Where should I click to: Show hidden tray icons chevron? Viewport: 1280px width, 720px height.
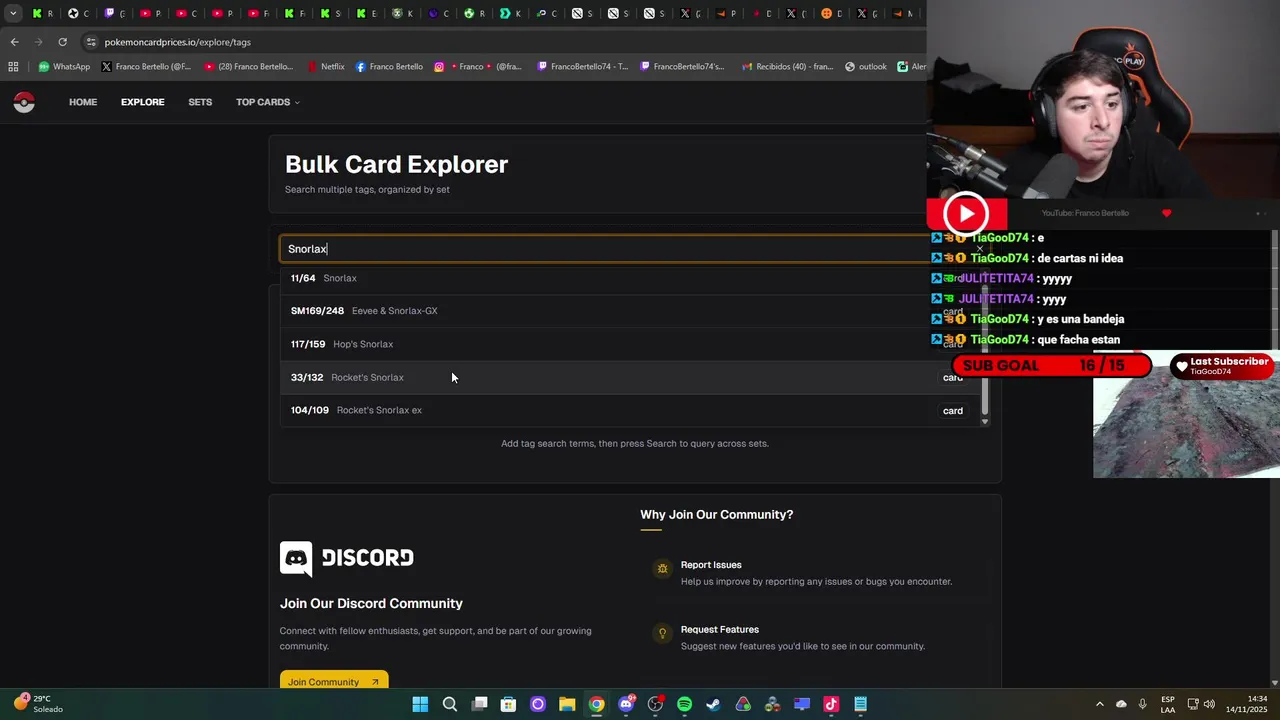point(1100,704)
